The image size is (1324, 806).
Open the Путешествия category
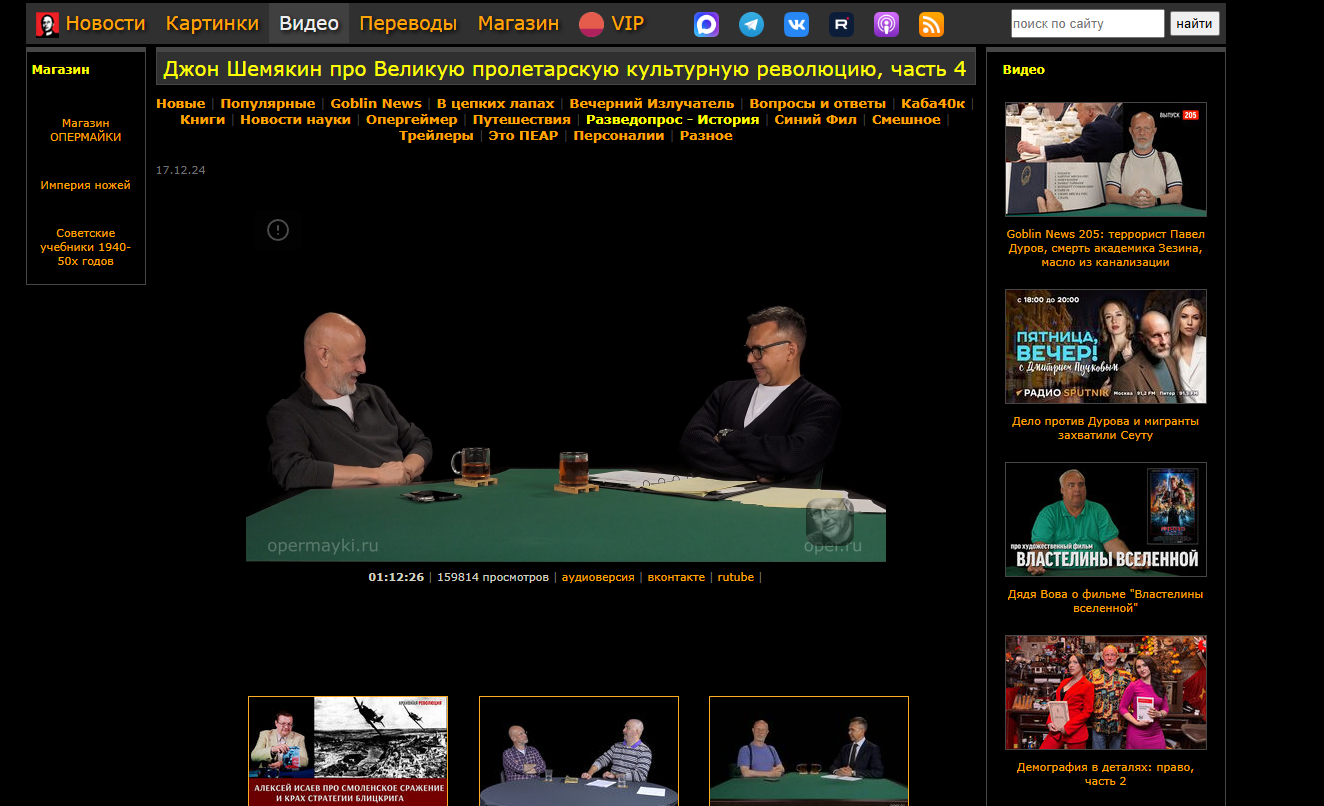click(522, 120)
